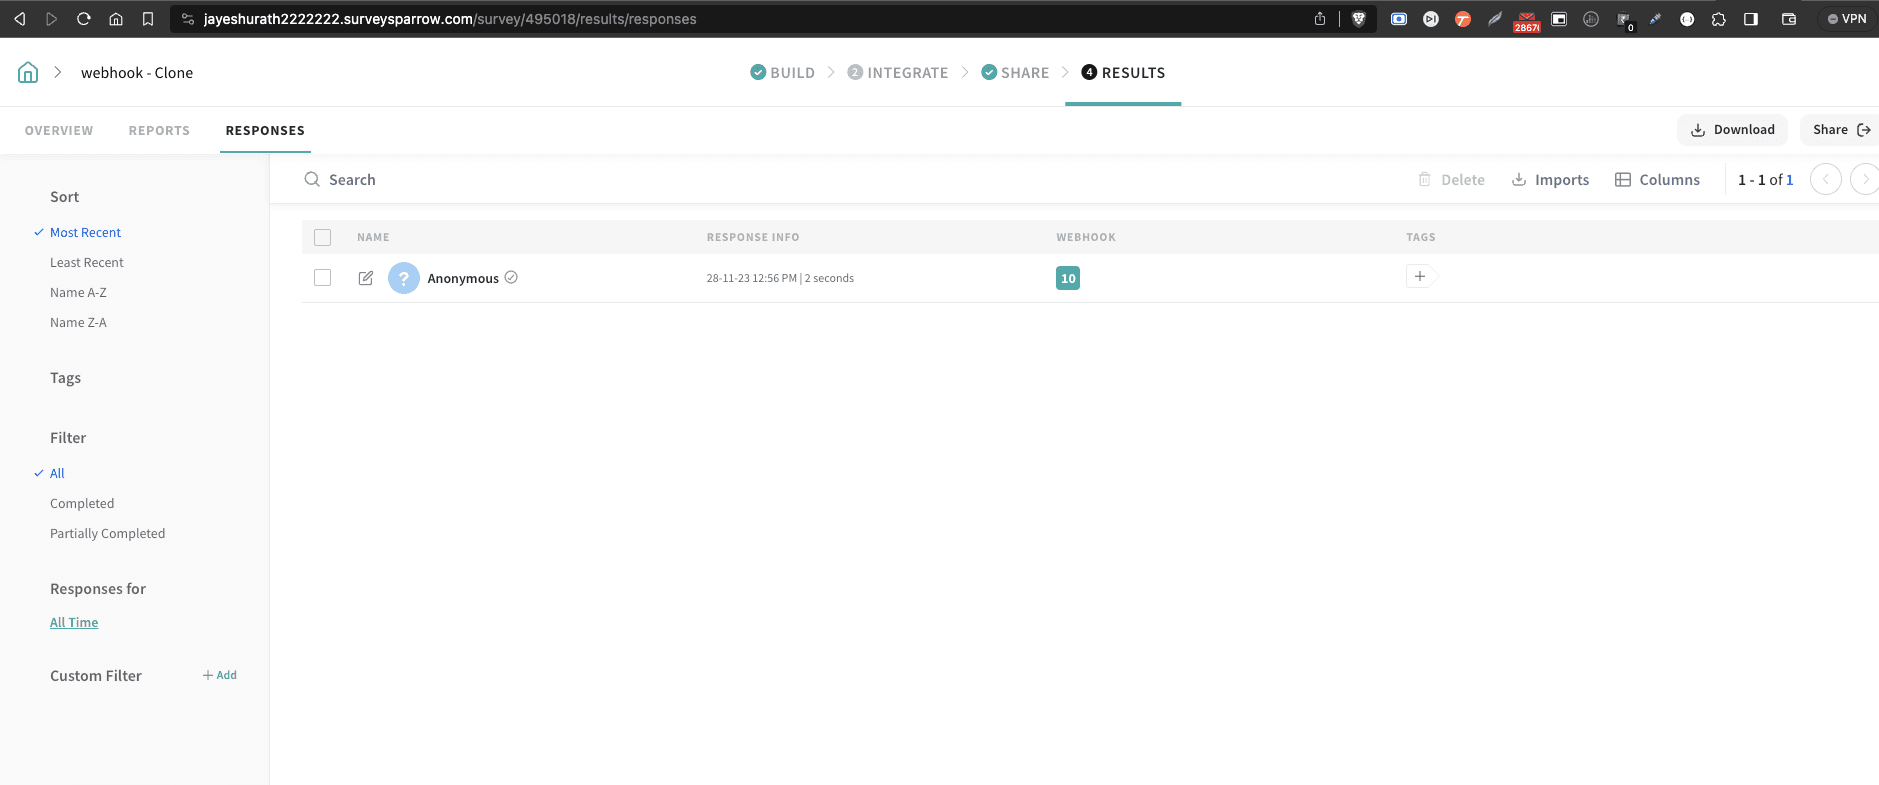1879x785 pixels.
Task: Click the Brave shield icon in the address bar
Action: [1358, 19]
